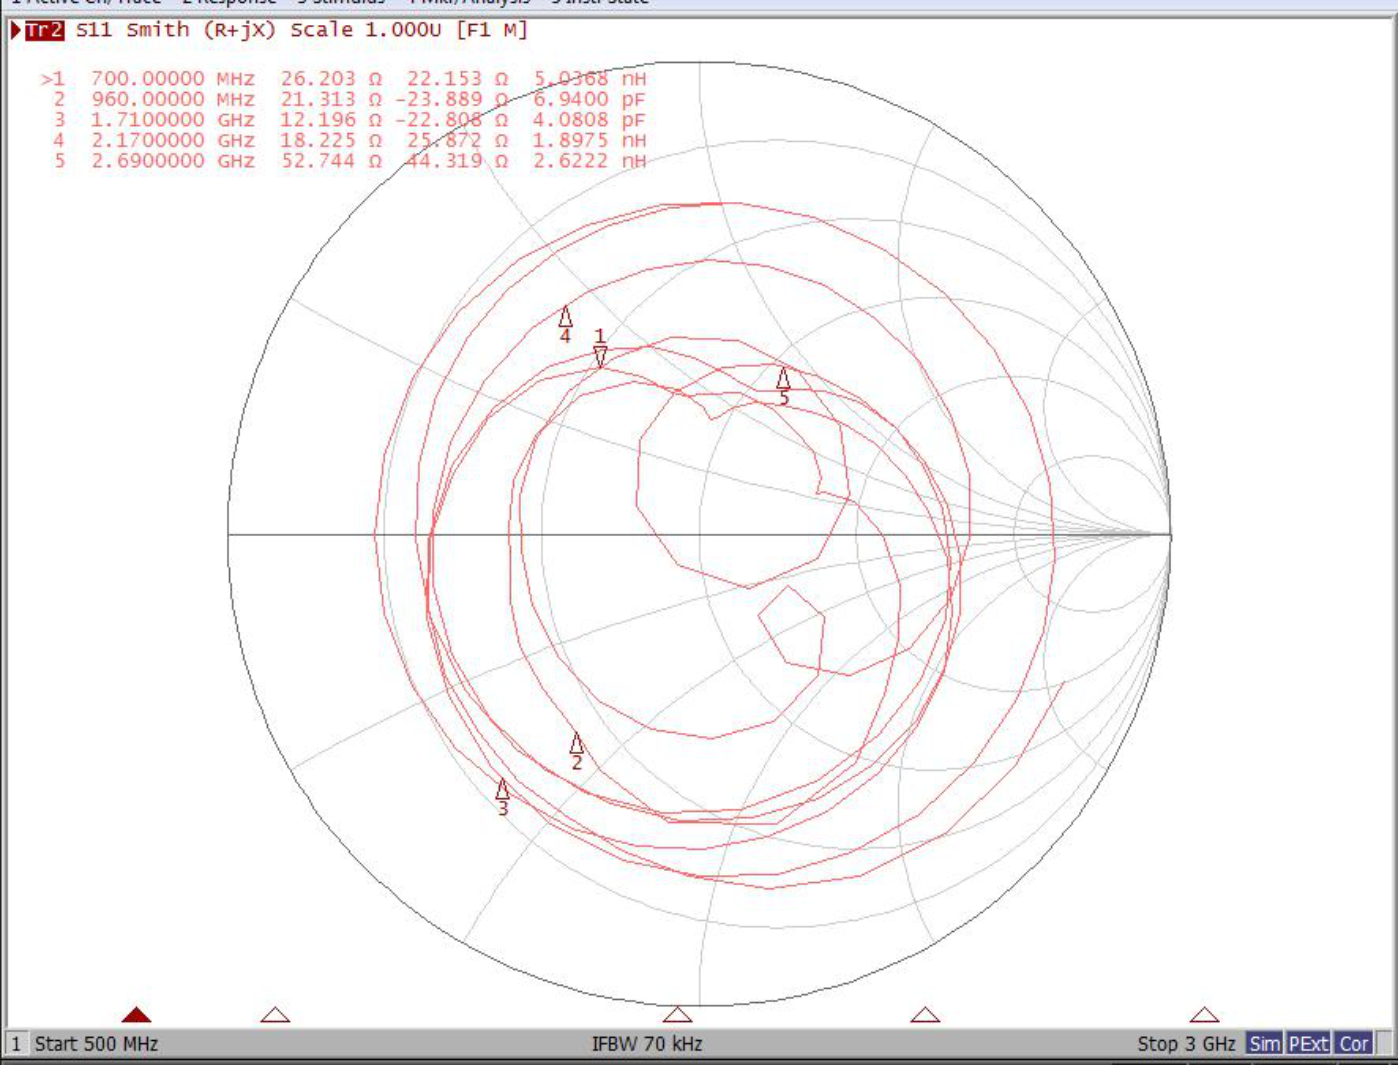Click the 2.6222 nH inductance value

pyautogui.click(x=590, y=161)
